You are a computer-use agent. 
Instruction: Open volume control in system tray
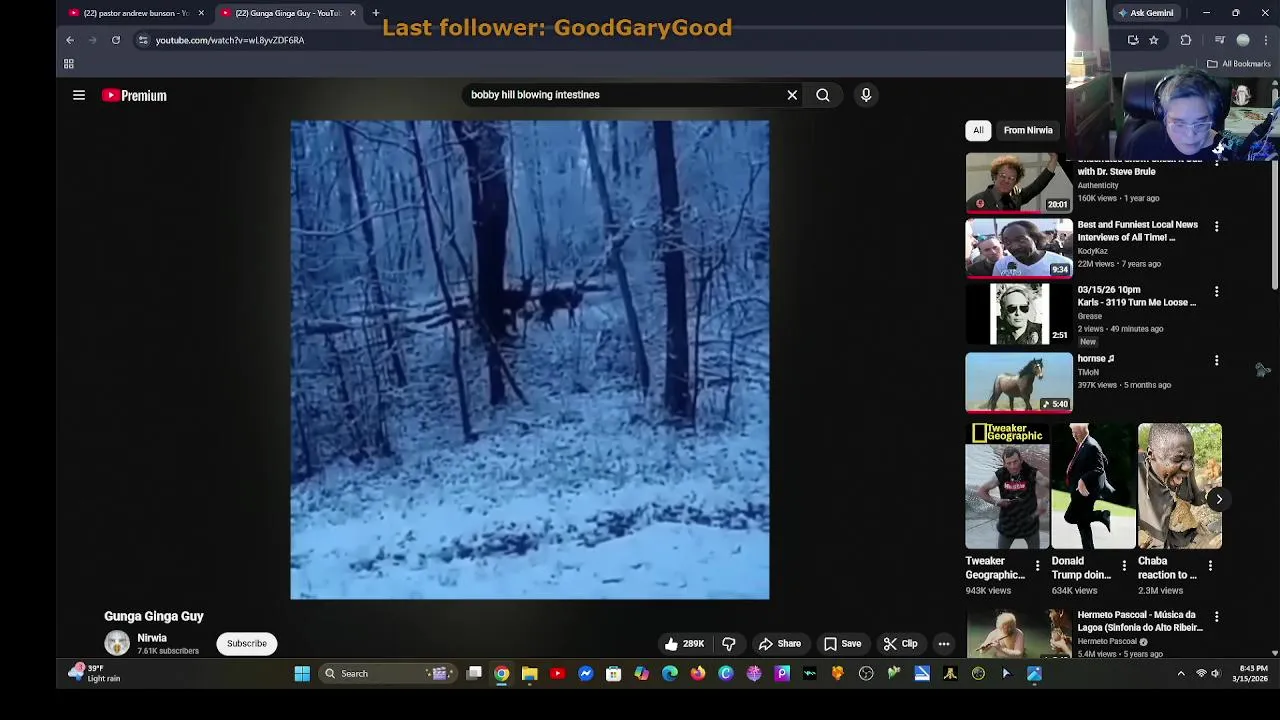1216,674
